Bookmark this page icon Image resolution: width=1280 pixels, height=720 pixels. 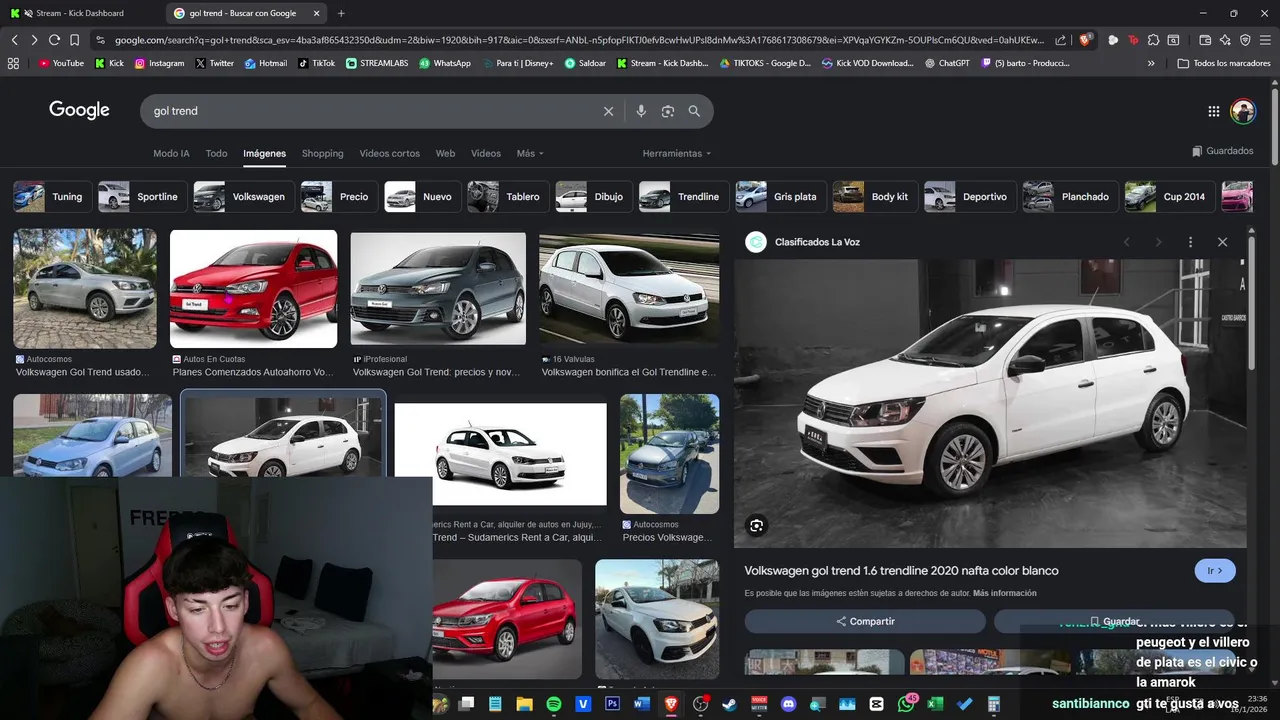coord(74,40)
